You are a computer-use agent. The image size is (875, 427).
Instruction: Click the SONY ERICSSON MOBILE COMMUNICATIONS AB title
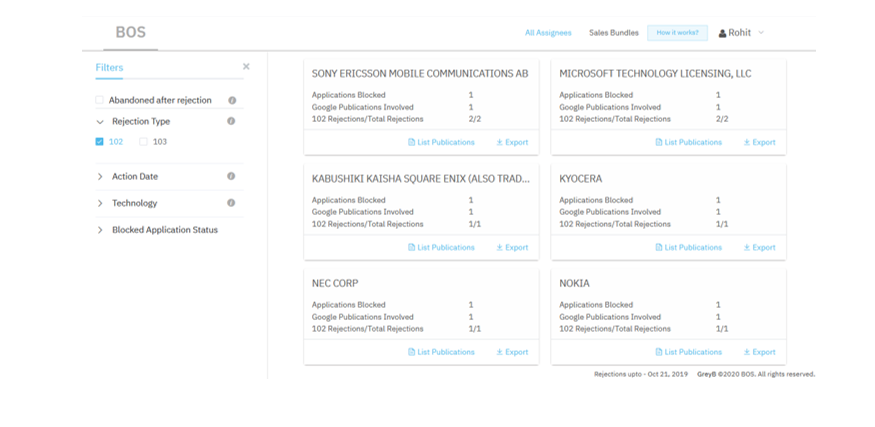tap(420, 74)
